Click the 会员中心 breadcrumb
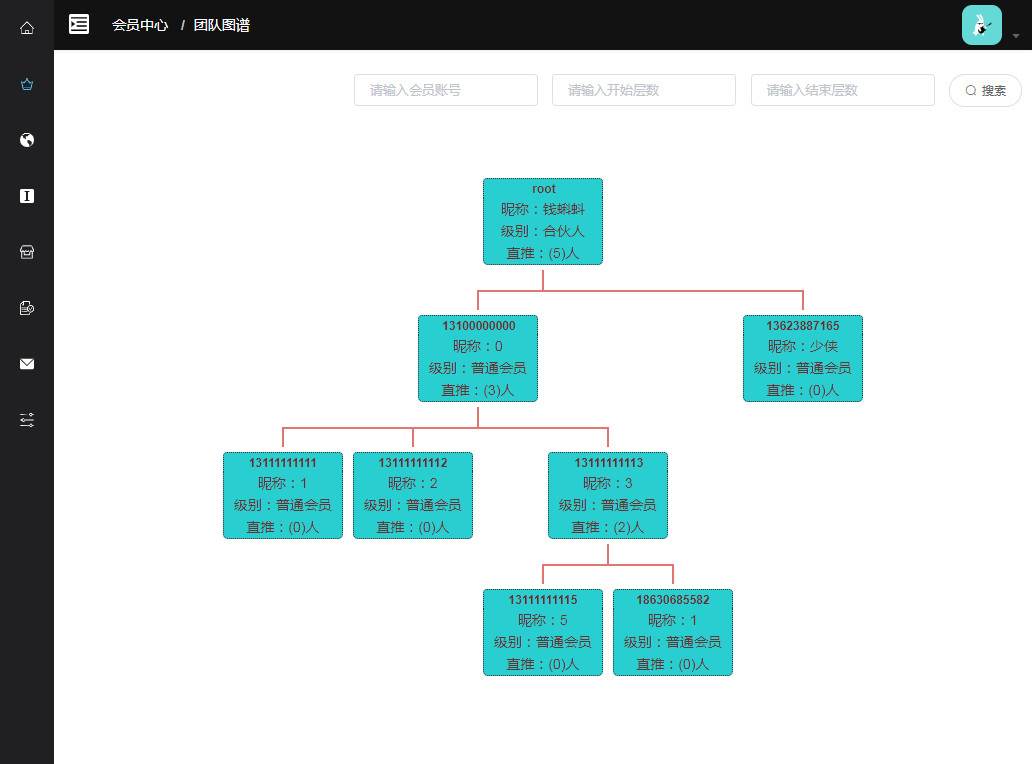The width and height of the screenshot is (1032, 764). pyautogui.click(x=140, y=25)
